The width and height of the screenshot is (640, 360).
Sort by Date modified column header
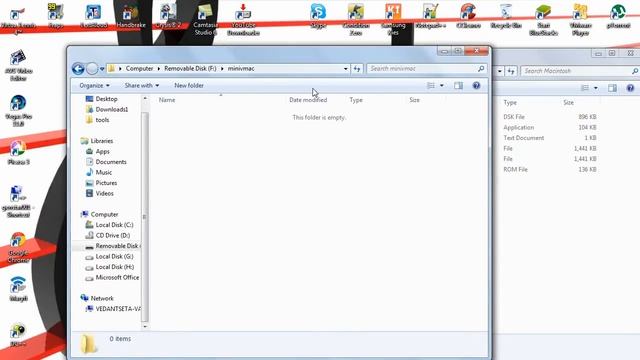coord(308,100)
